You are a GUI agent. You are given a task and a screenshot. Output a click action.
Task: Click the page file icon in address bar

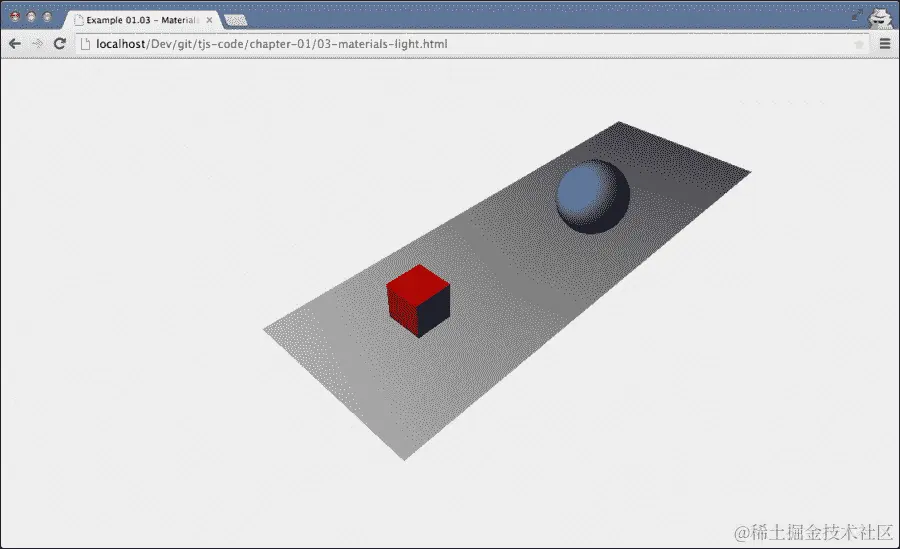[x=86, y=44]
